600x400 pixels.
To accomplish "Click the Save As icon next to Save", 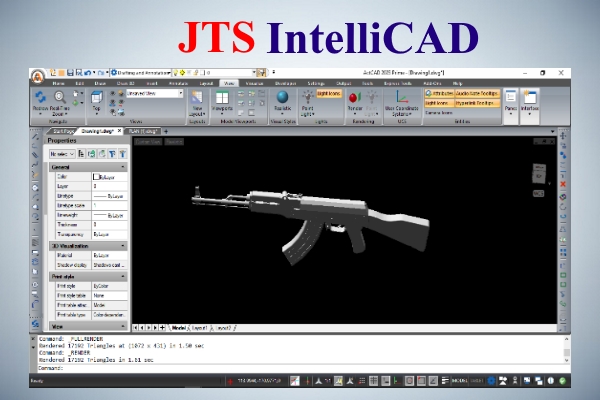I will 79,72.
